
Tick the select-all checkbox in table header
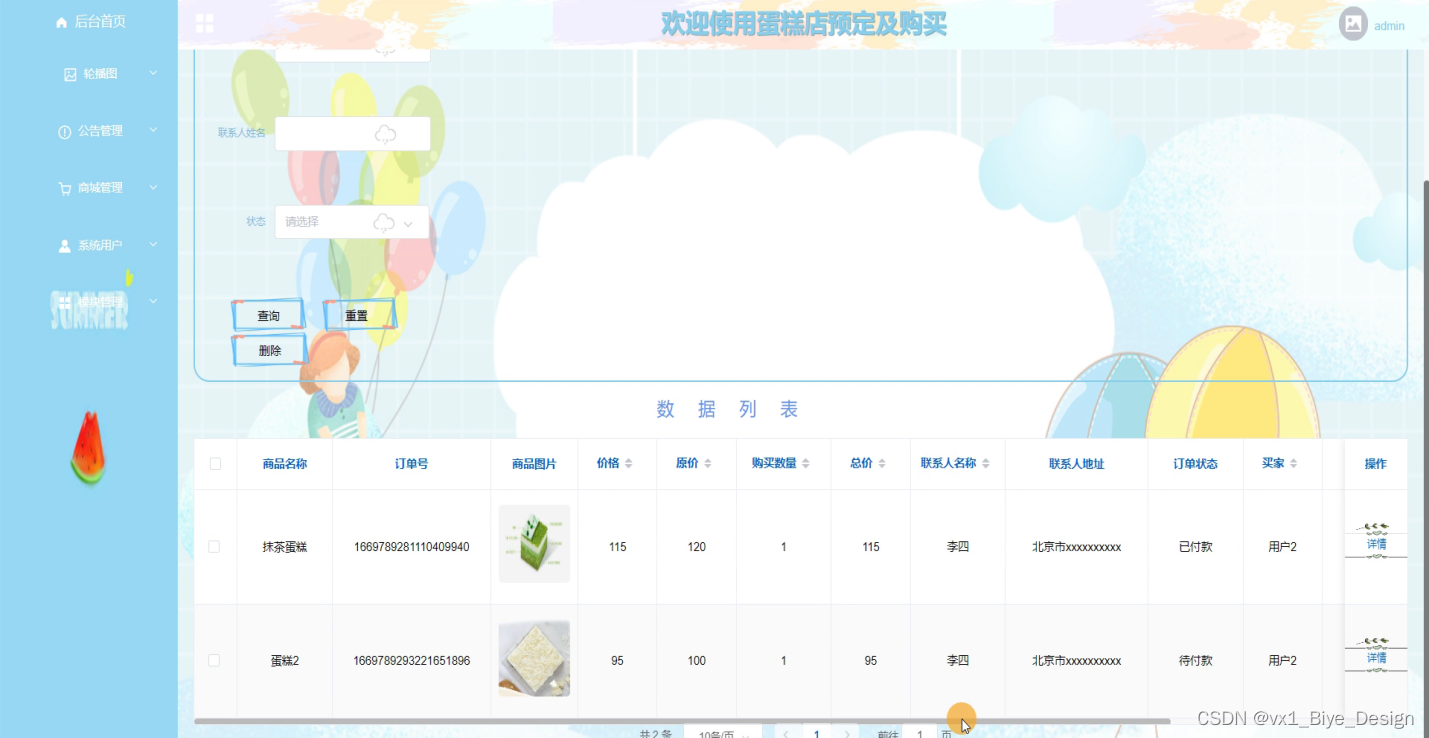point(215,464)
